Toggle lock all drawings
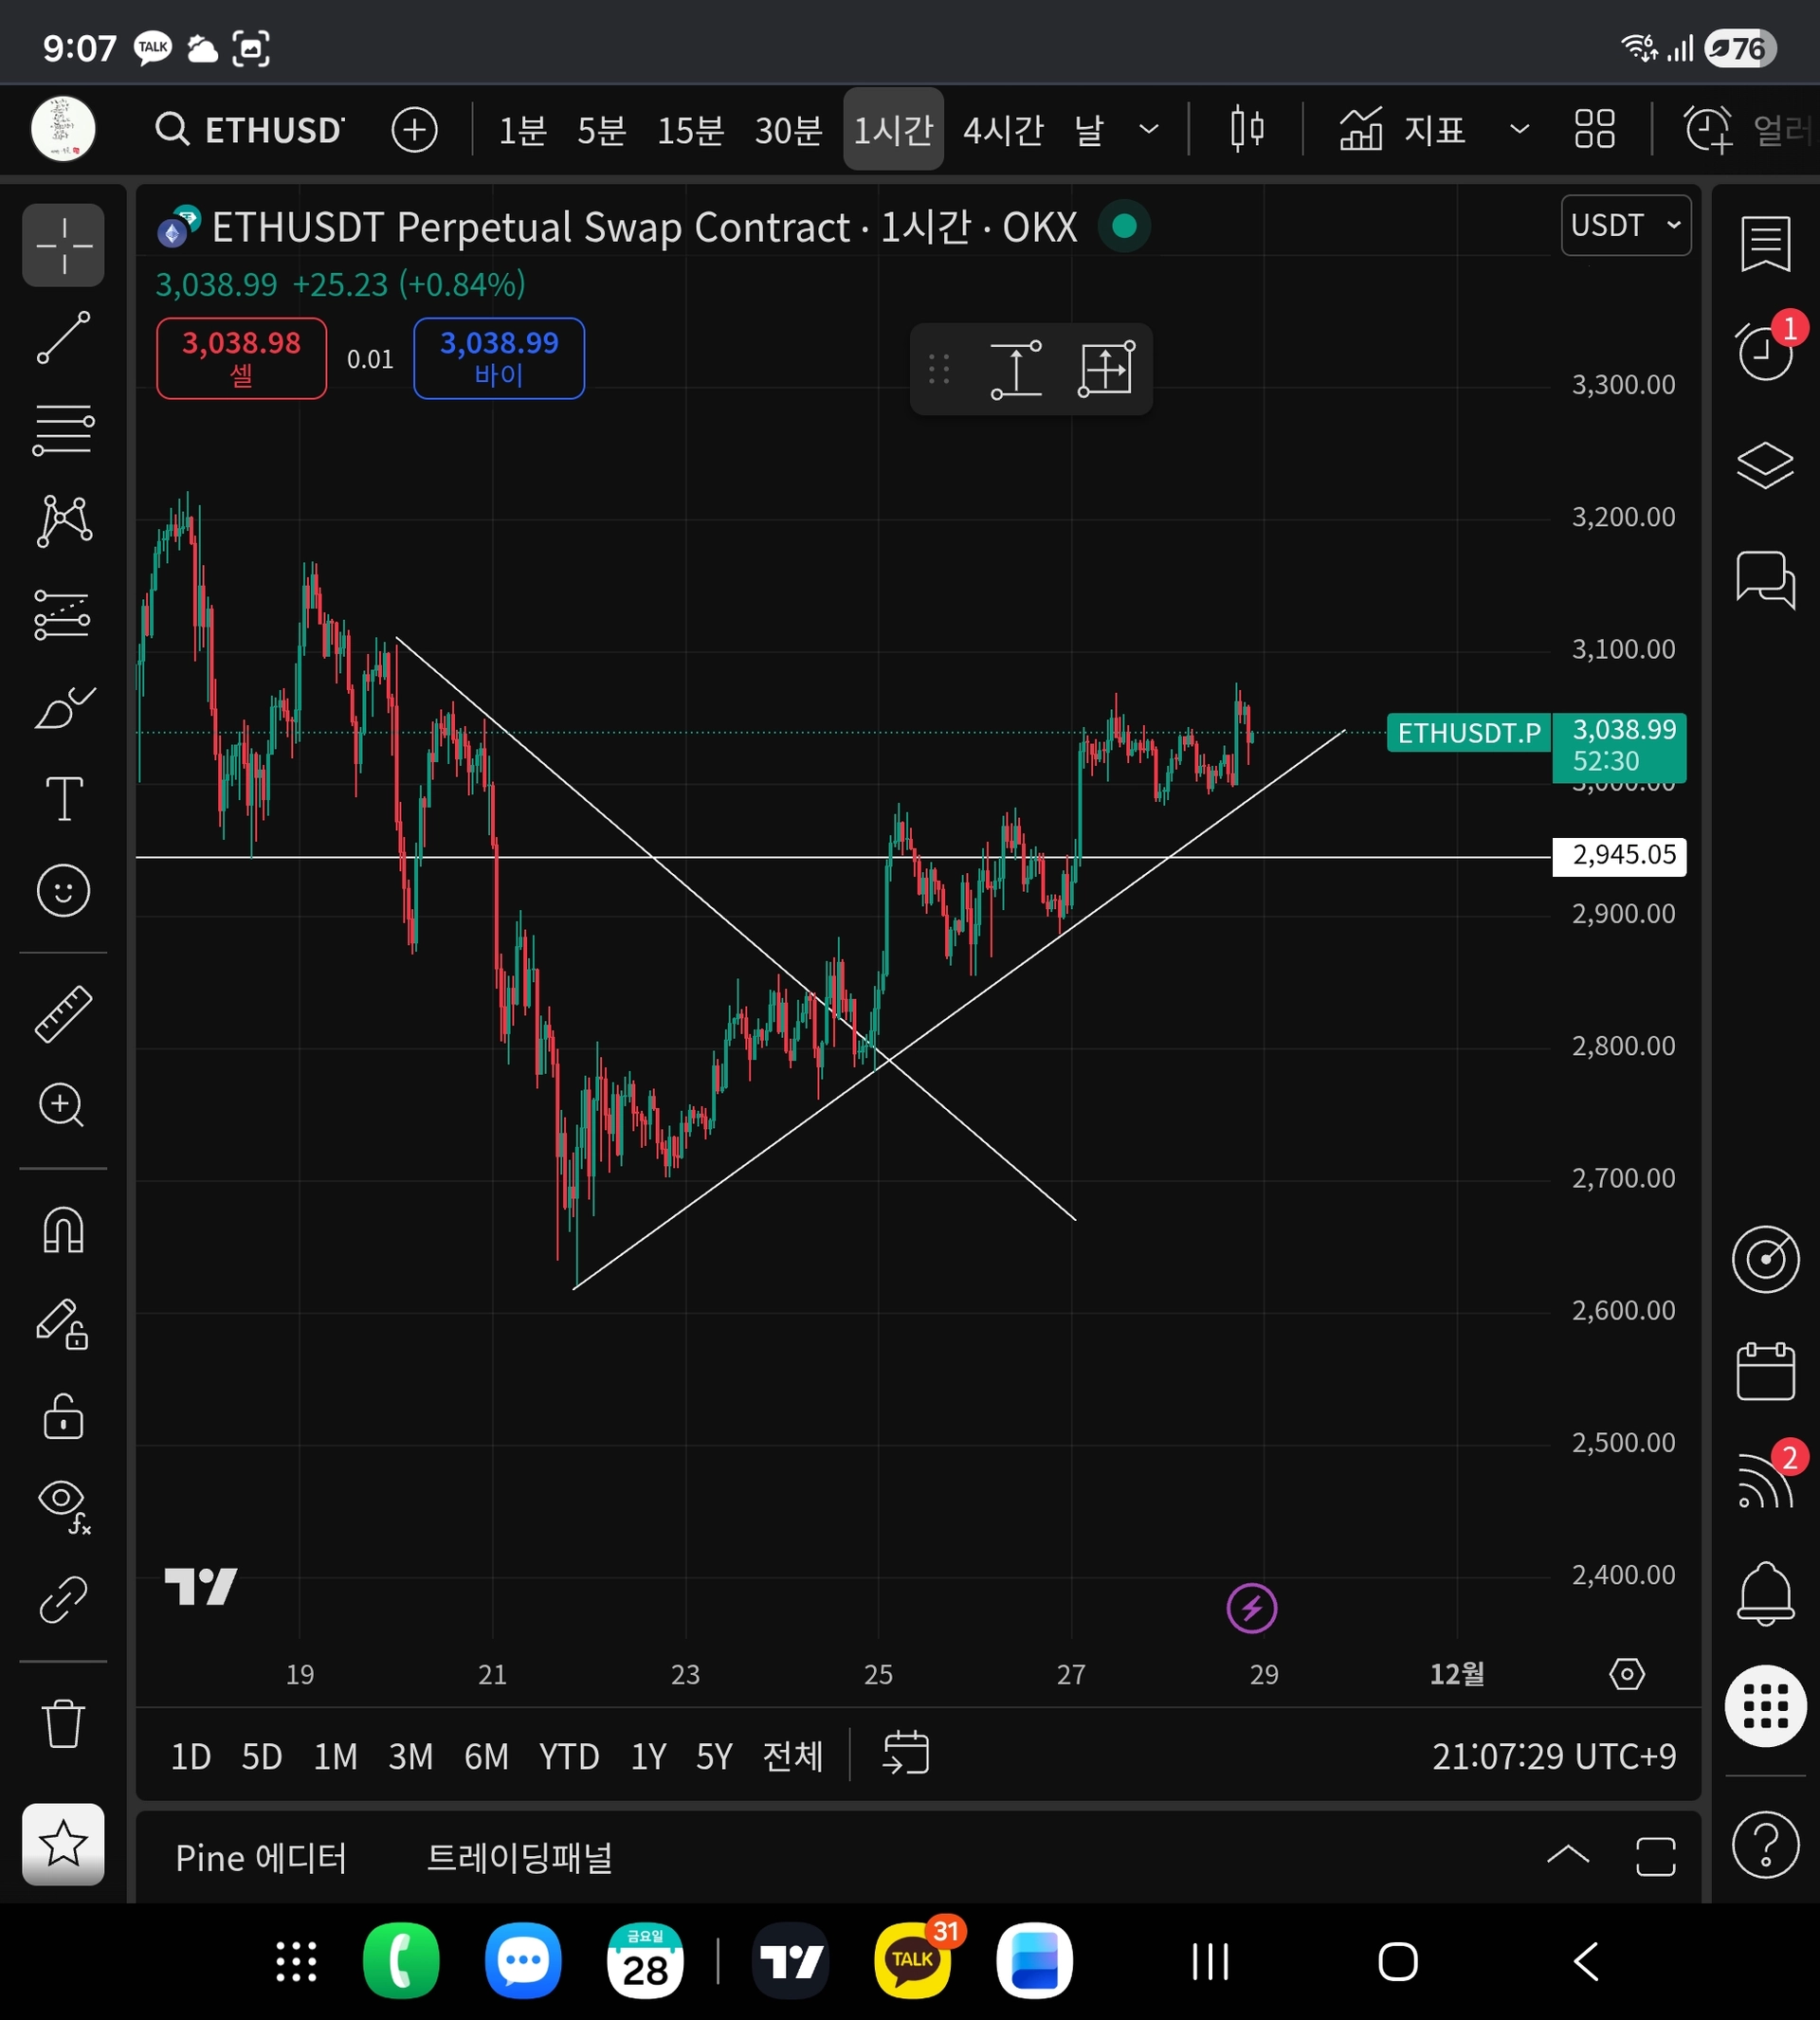1820x2020 pixels. (x=63, y=1415)
